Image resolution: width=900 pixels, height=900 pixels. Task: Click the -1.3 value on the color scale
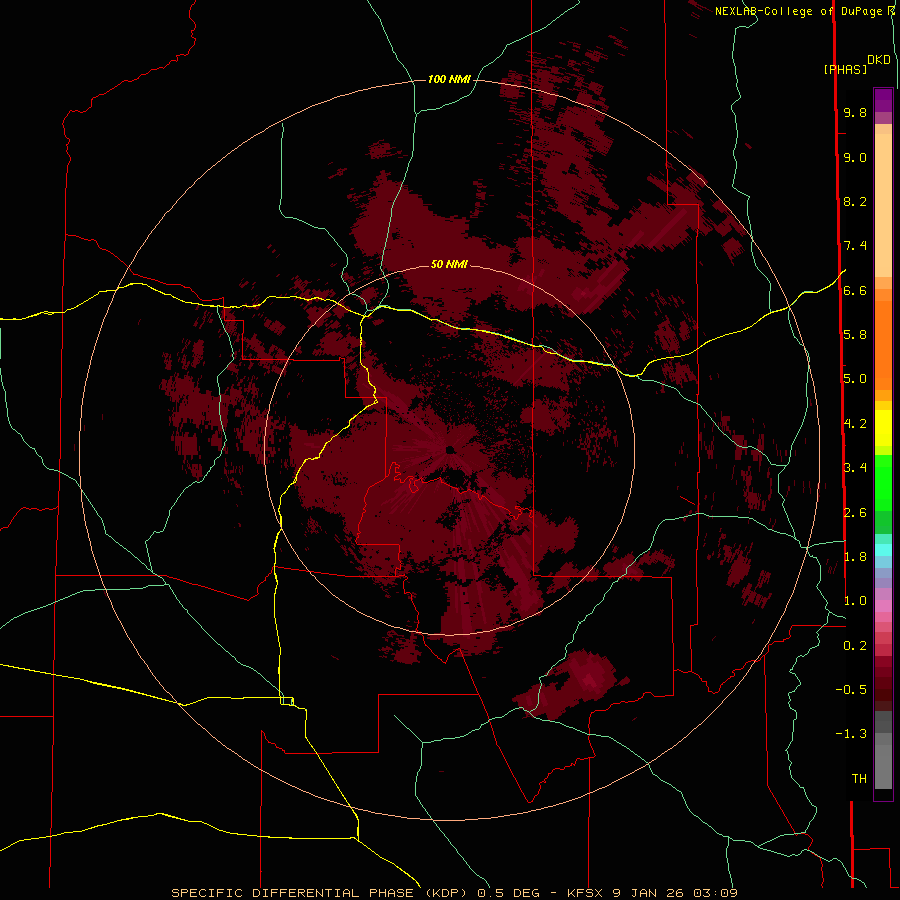[x=851, y=734]
